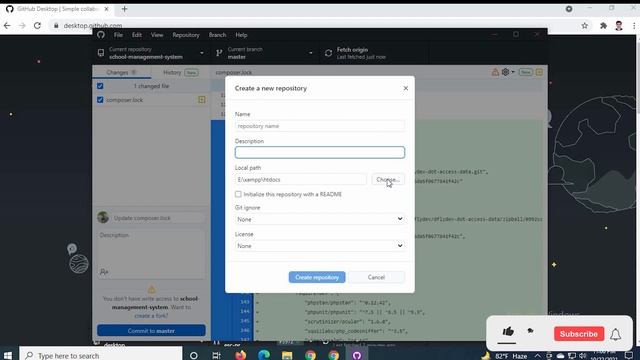Click the red Subscribe button
Viewport: 640px width, 360px height.
pyautogui.click(x=579, y=334)
